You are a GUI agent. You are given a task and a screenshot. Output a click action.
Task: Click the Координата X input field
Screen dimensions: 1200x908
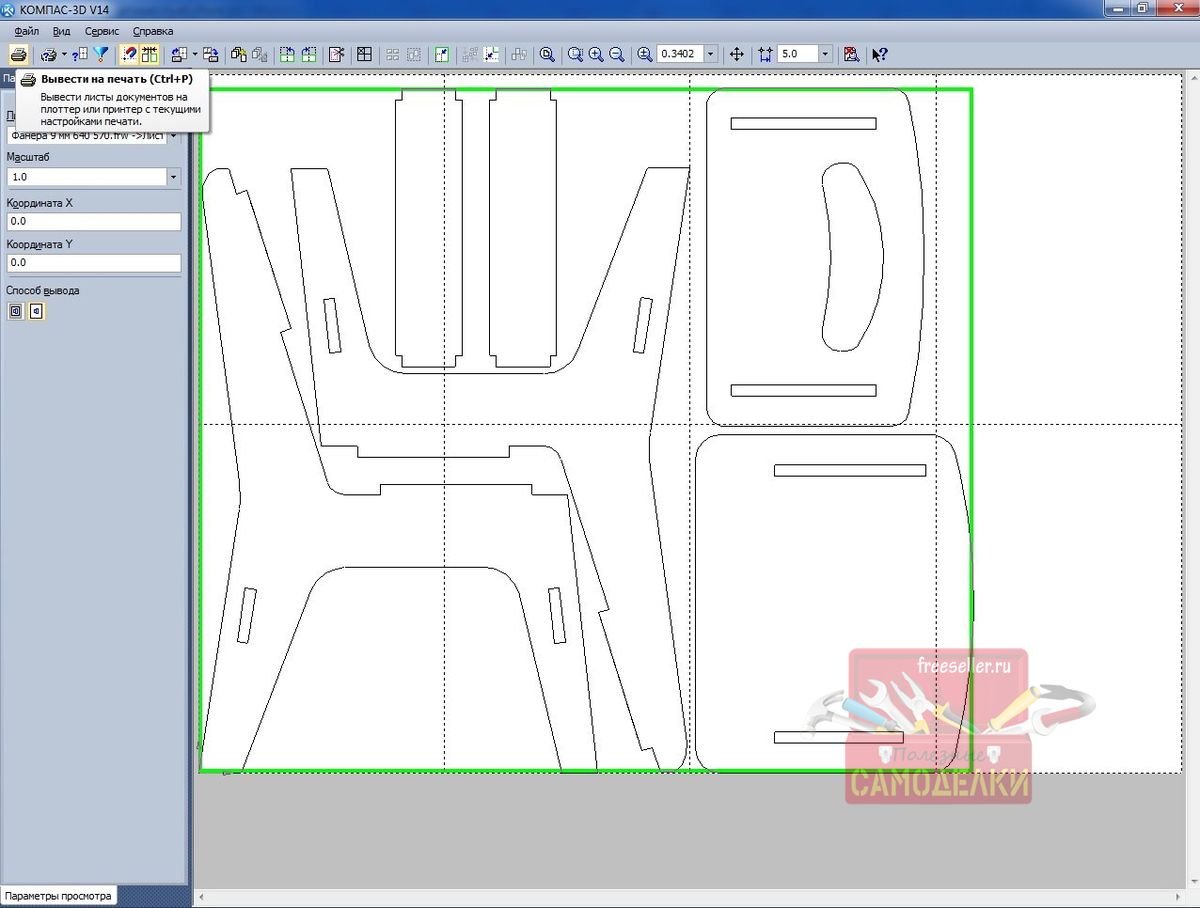tap(93, 222)
